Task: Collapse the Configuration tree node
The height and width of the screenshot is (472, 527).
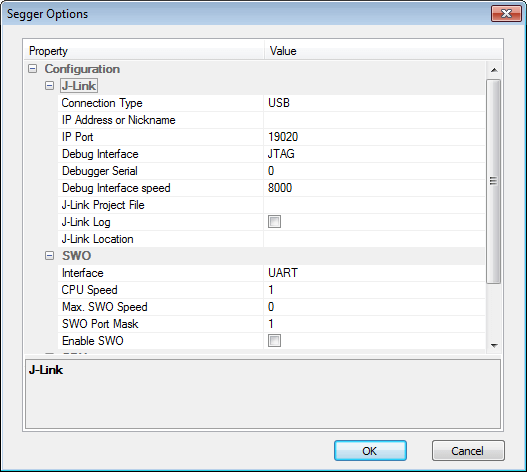Action: pos(33,69)
